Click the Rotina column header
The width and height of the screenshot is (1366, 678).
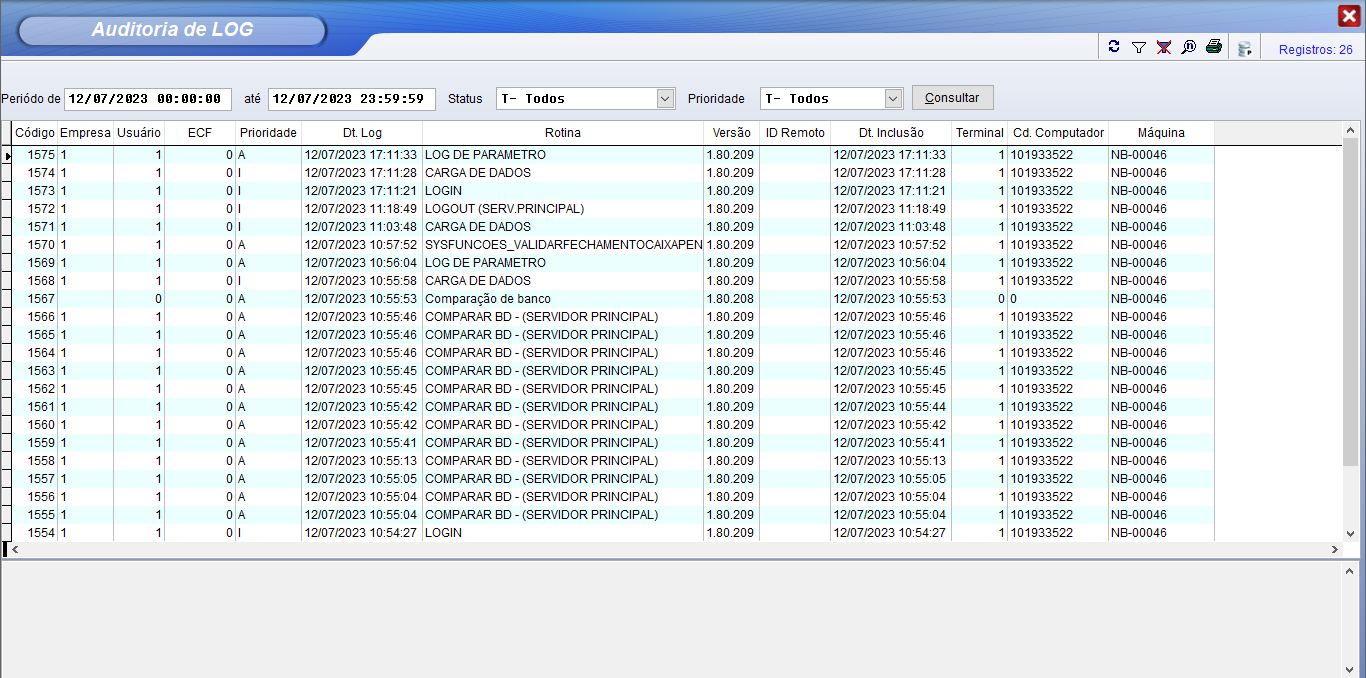tap(562, 132)
